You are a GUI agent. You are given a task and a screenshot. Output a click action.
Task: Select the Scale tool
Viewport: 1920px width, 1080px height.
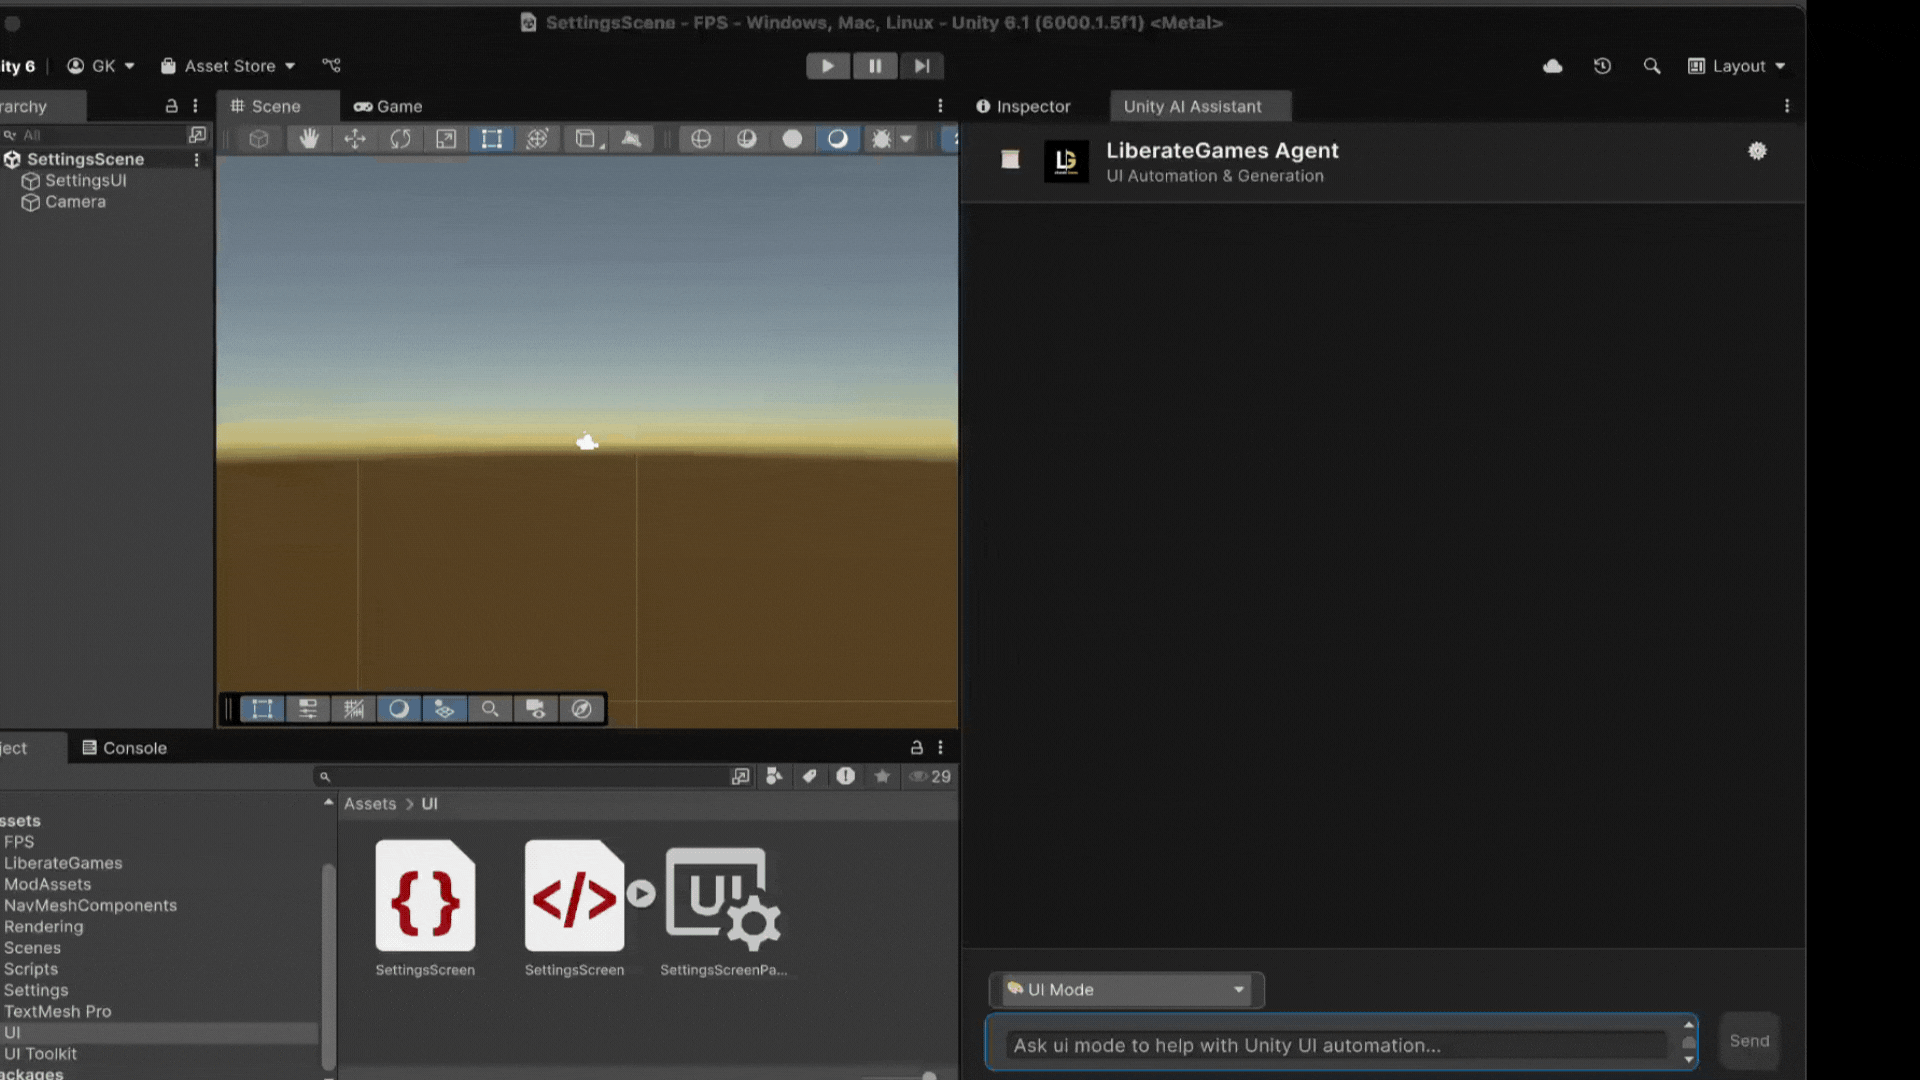pyautogui.click(x=446, y=139)
